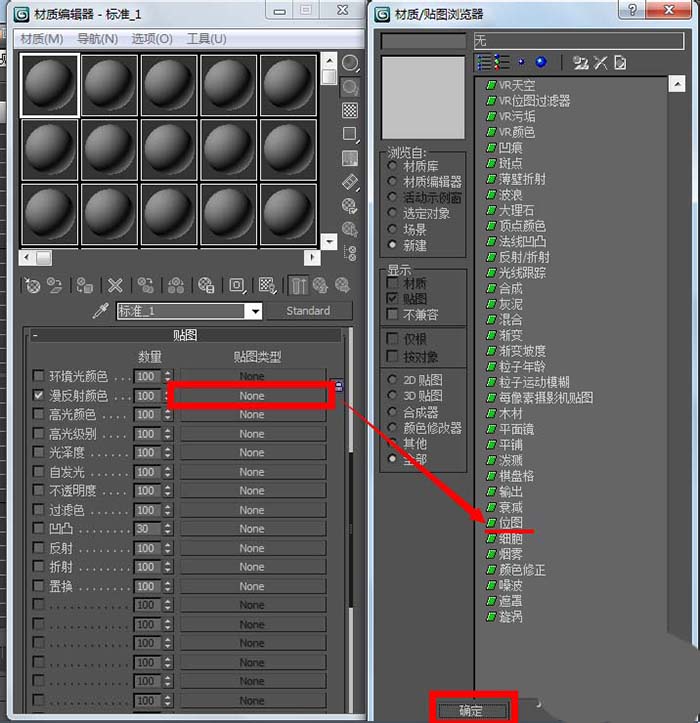Open the Material/Map Navigator icon
This screenshot has width=700, height=723.
click(x=350, y=253)
